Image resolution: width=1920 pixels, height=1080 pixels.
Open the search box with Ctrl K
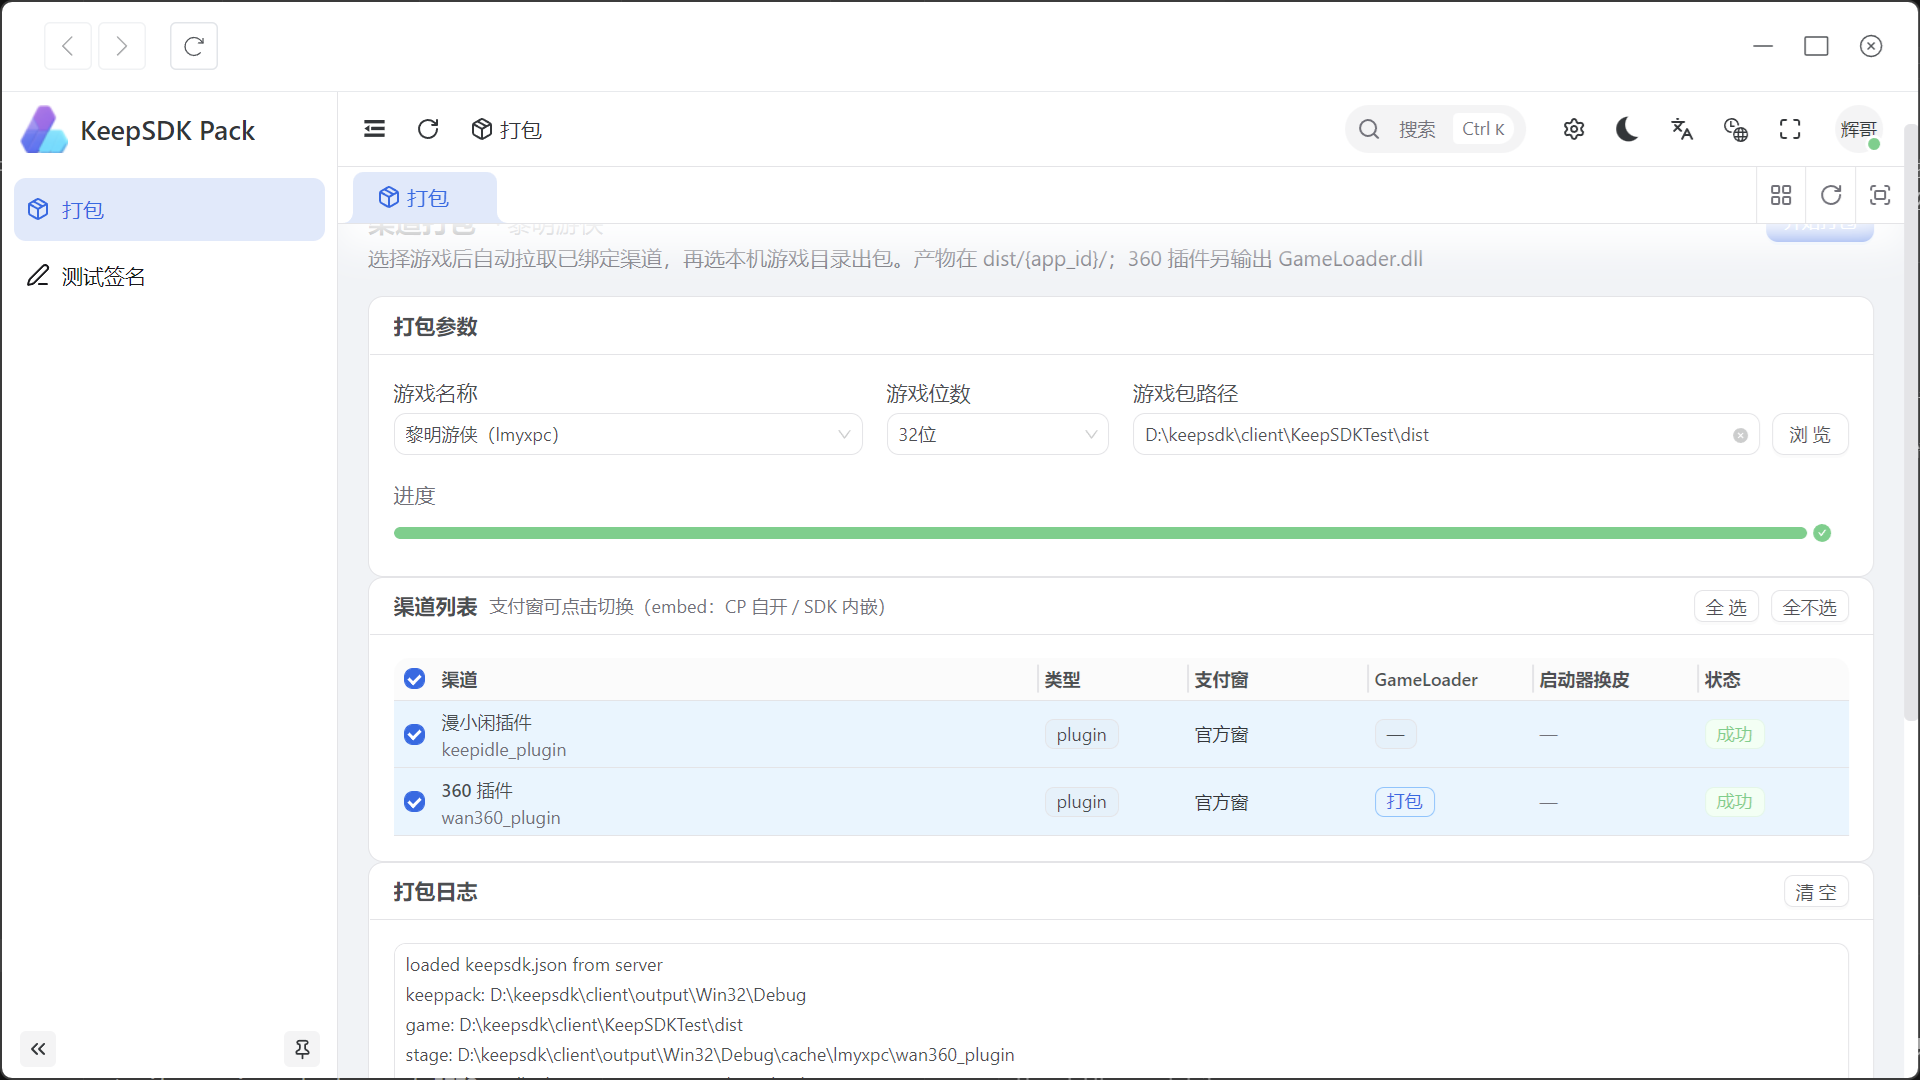coord(1435,129)
